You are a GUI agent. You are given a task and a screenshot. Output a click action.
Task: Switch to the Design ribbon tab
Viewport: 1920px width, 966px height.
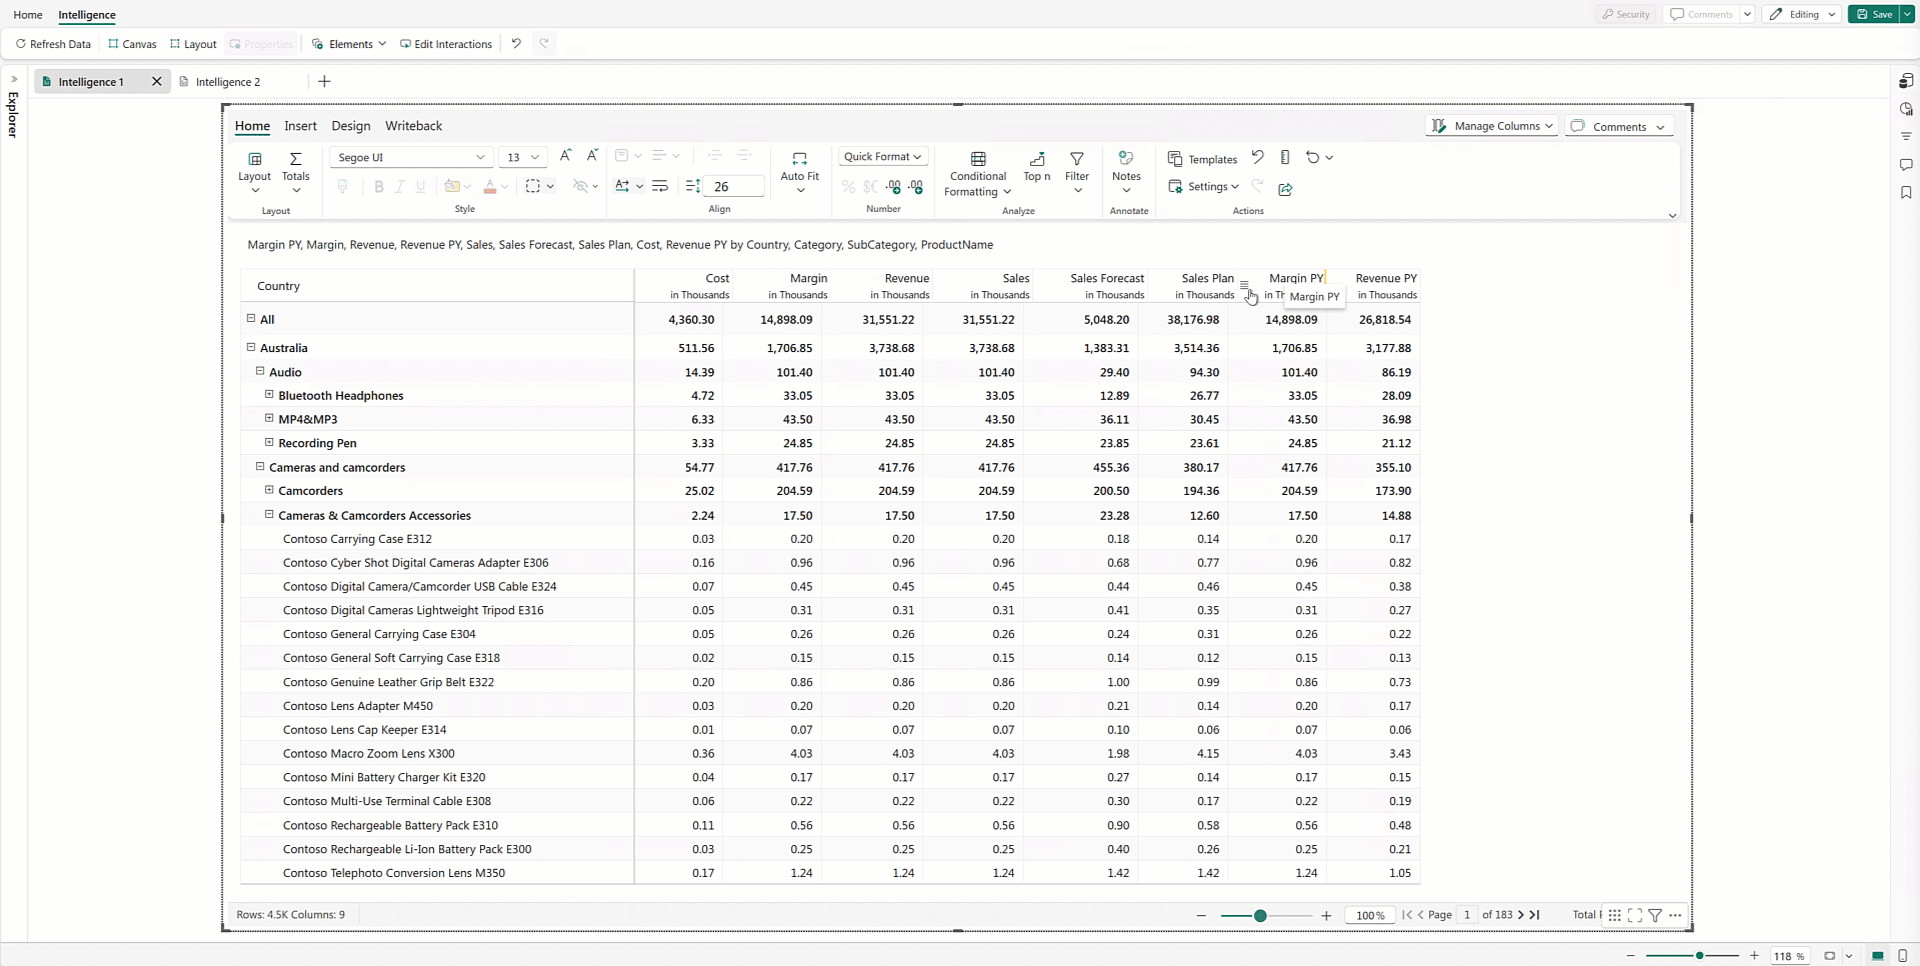[351, 126]
